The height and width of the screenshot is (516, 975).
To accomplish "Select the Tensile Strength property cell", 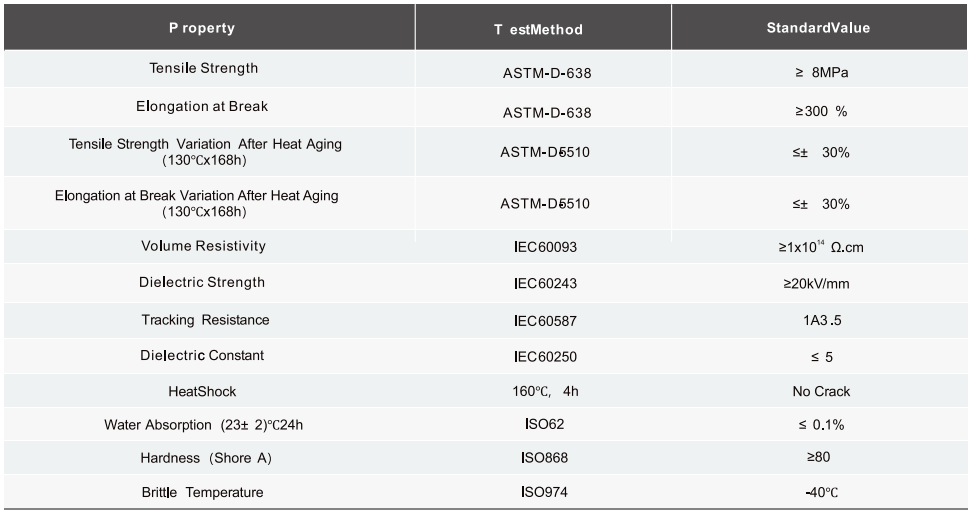I will (204, 69).
